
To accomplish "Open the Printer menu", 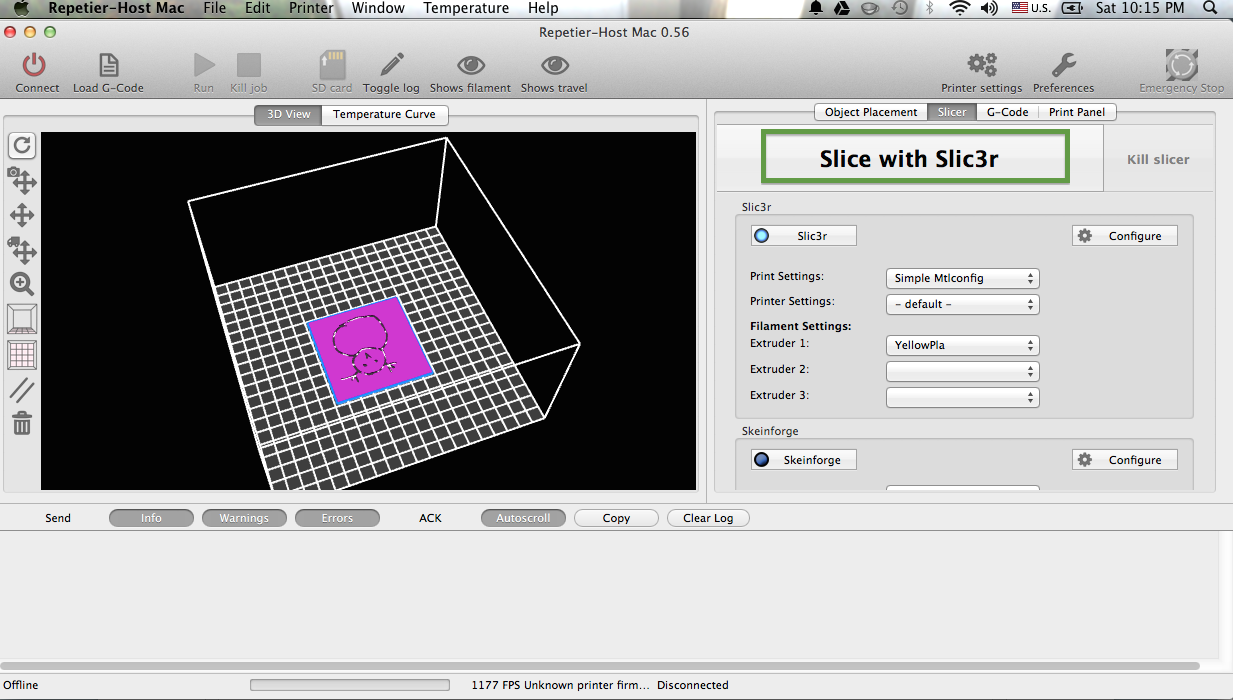I will (x=311, y=8).
